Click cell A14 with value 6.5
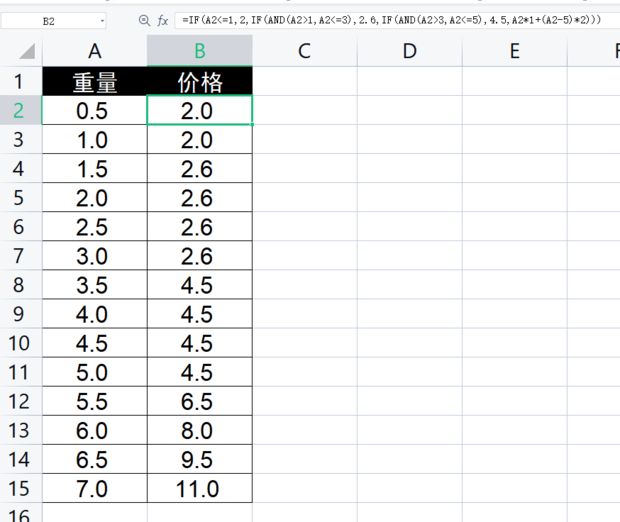This screenshot has width=620, height=522. pos(95,459)
